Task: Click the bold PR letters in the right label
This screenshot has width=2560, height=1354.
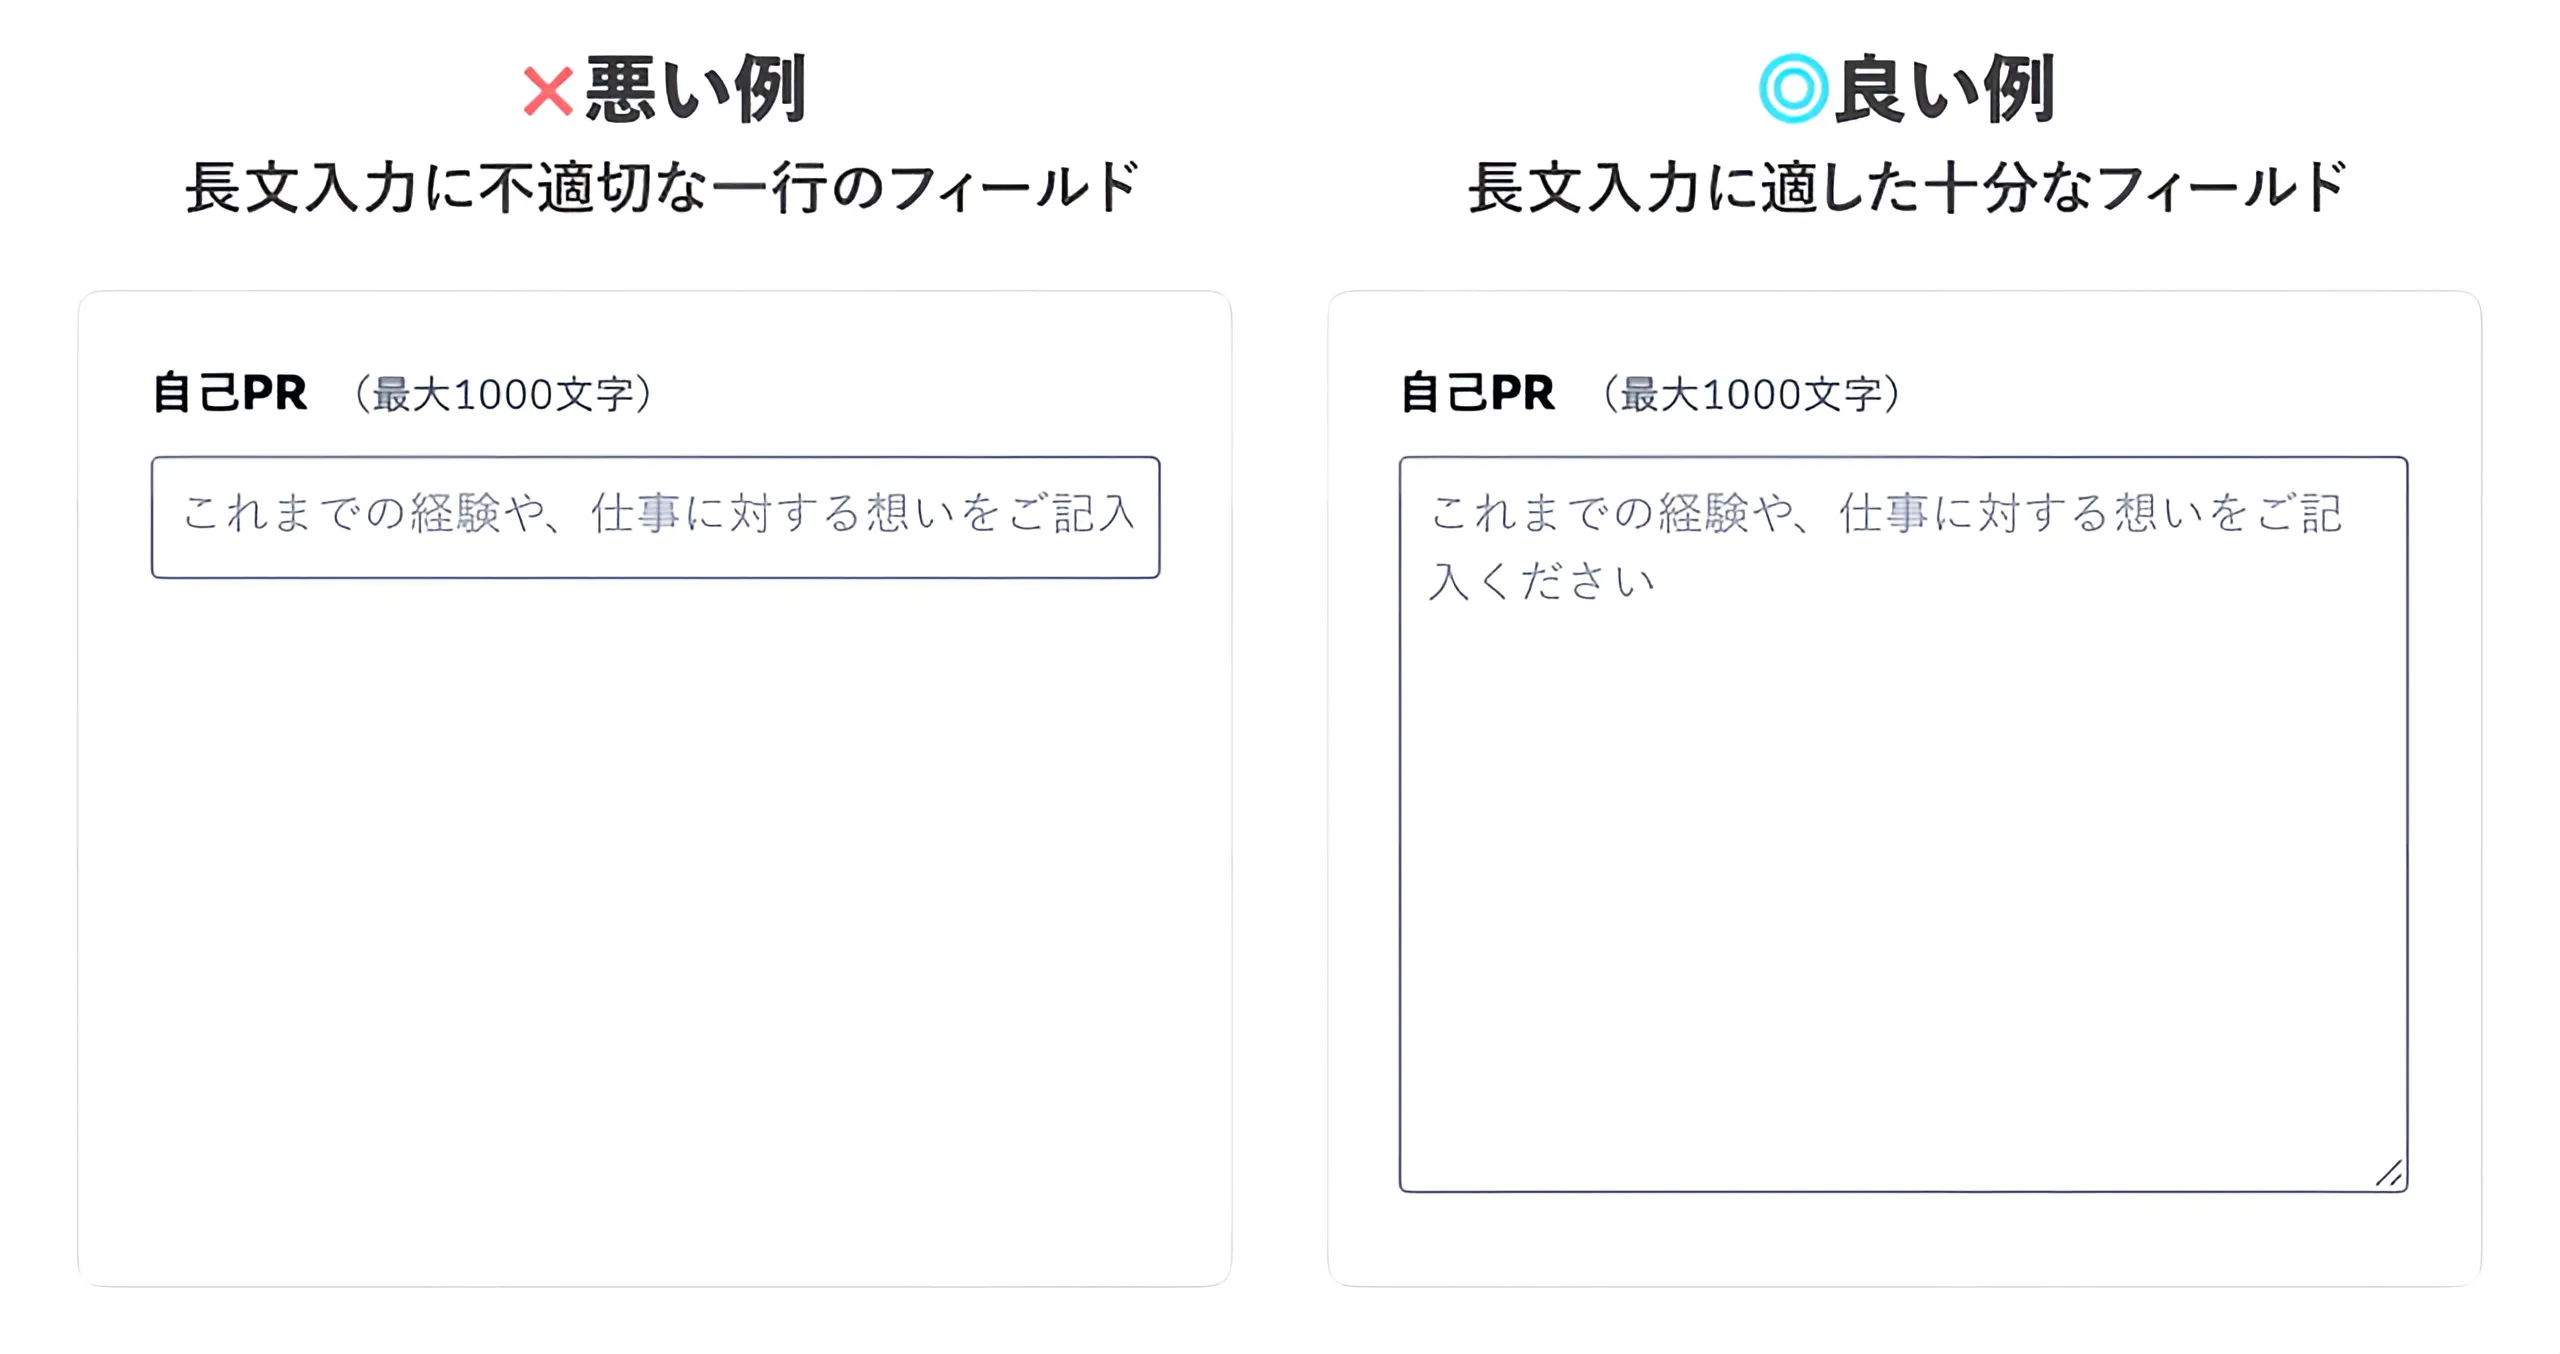Action: [1522, 393]
